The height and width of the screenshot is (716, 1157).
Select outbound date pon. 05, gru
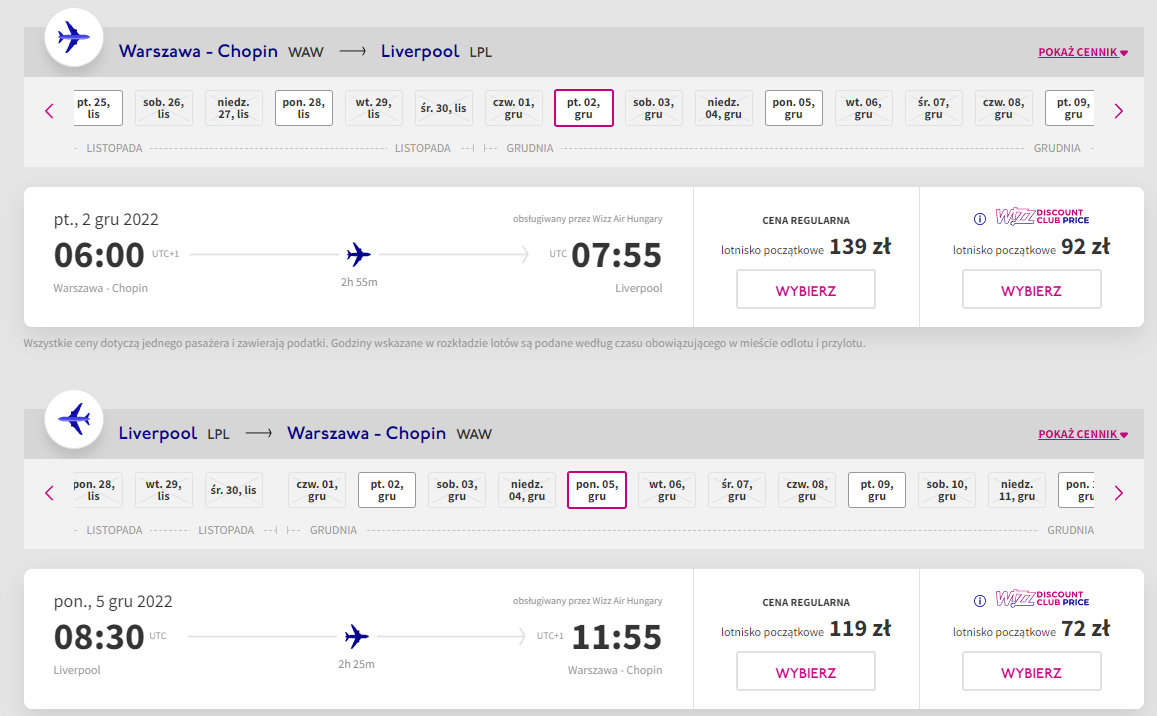point(794,108)
